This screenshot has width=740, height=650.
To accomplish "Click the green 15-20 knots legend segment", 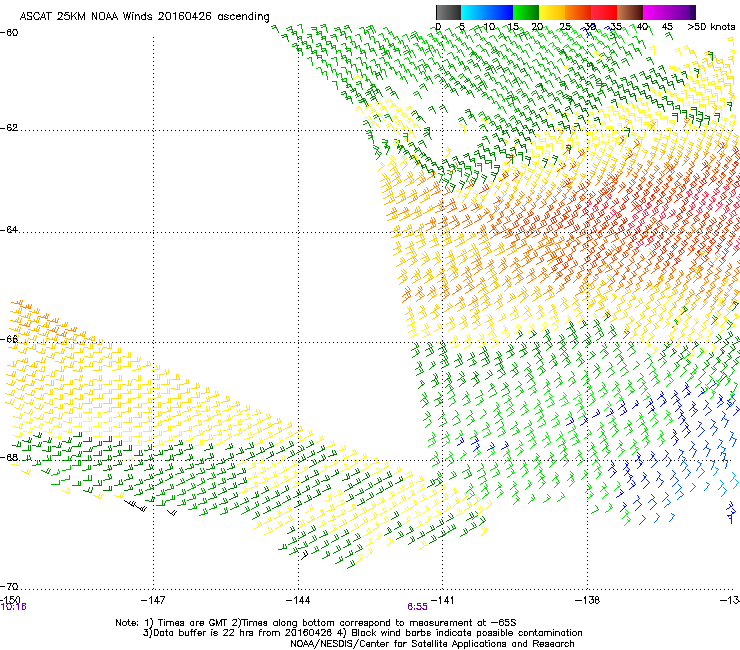I will (x=526, y=12).
